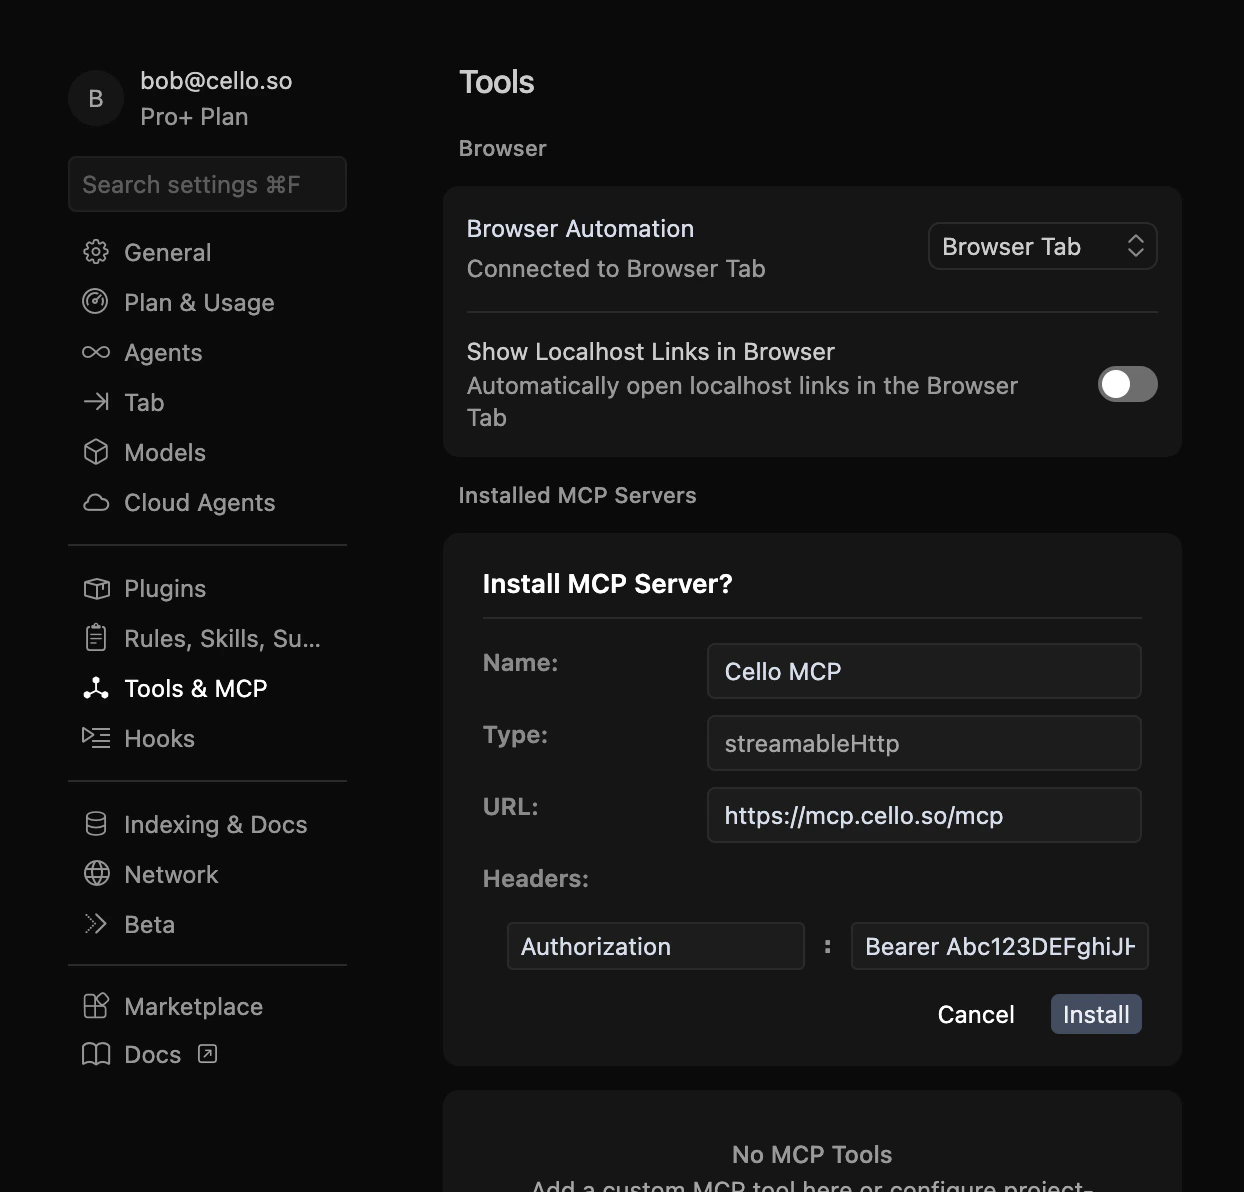Image resolution: width=1244 pixels, height=1192 pixels.
Task: Change Browser Tab selection using the chevrons
Action: (1136, 246)
